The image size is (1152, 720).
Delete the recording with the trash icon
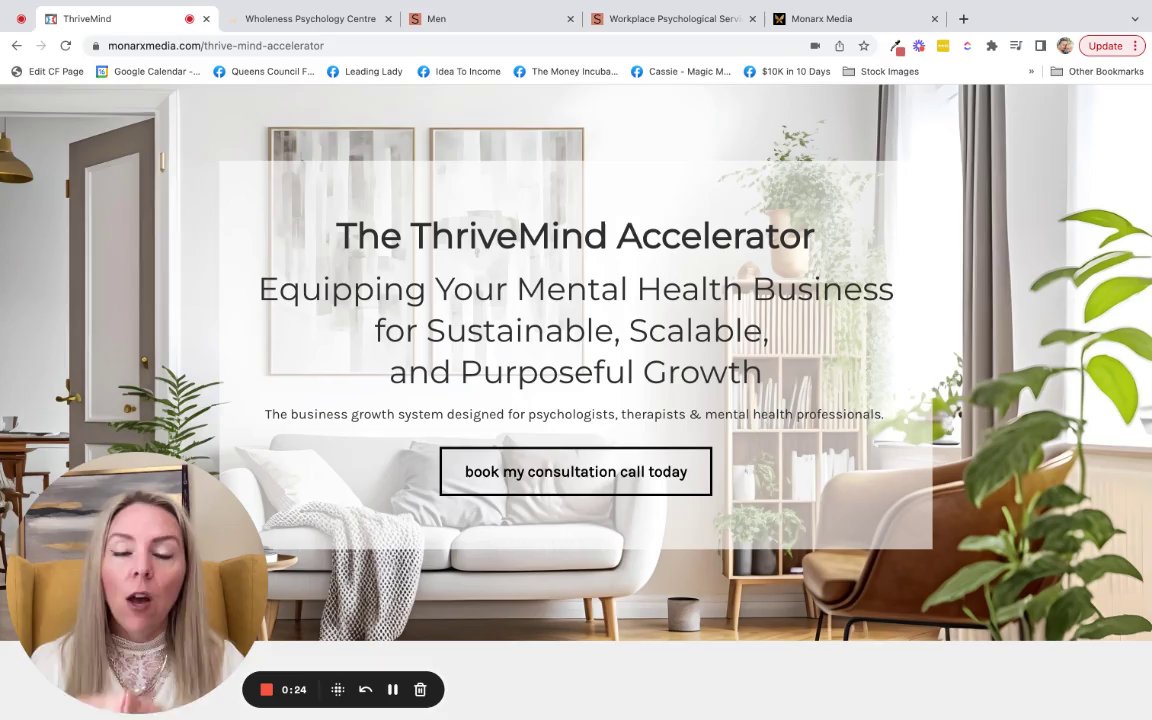[420, 689]
